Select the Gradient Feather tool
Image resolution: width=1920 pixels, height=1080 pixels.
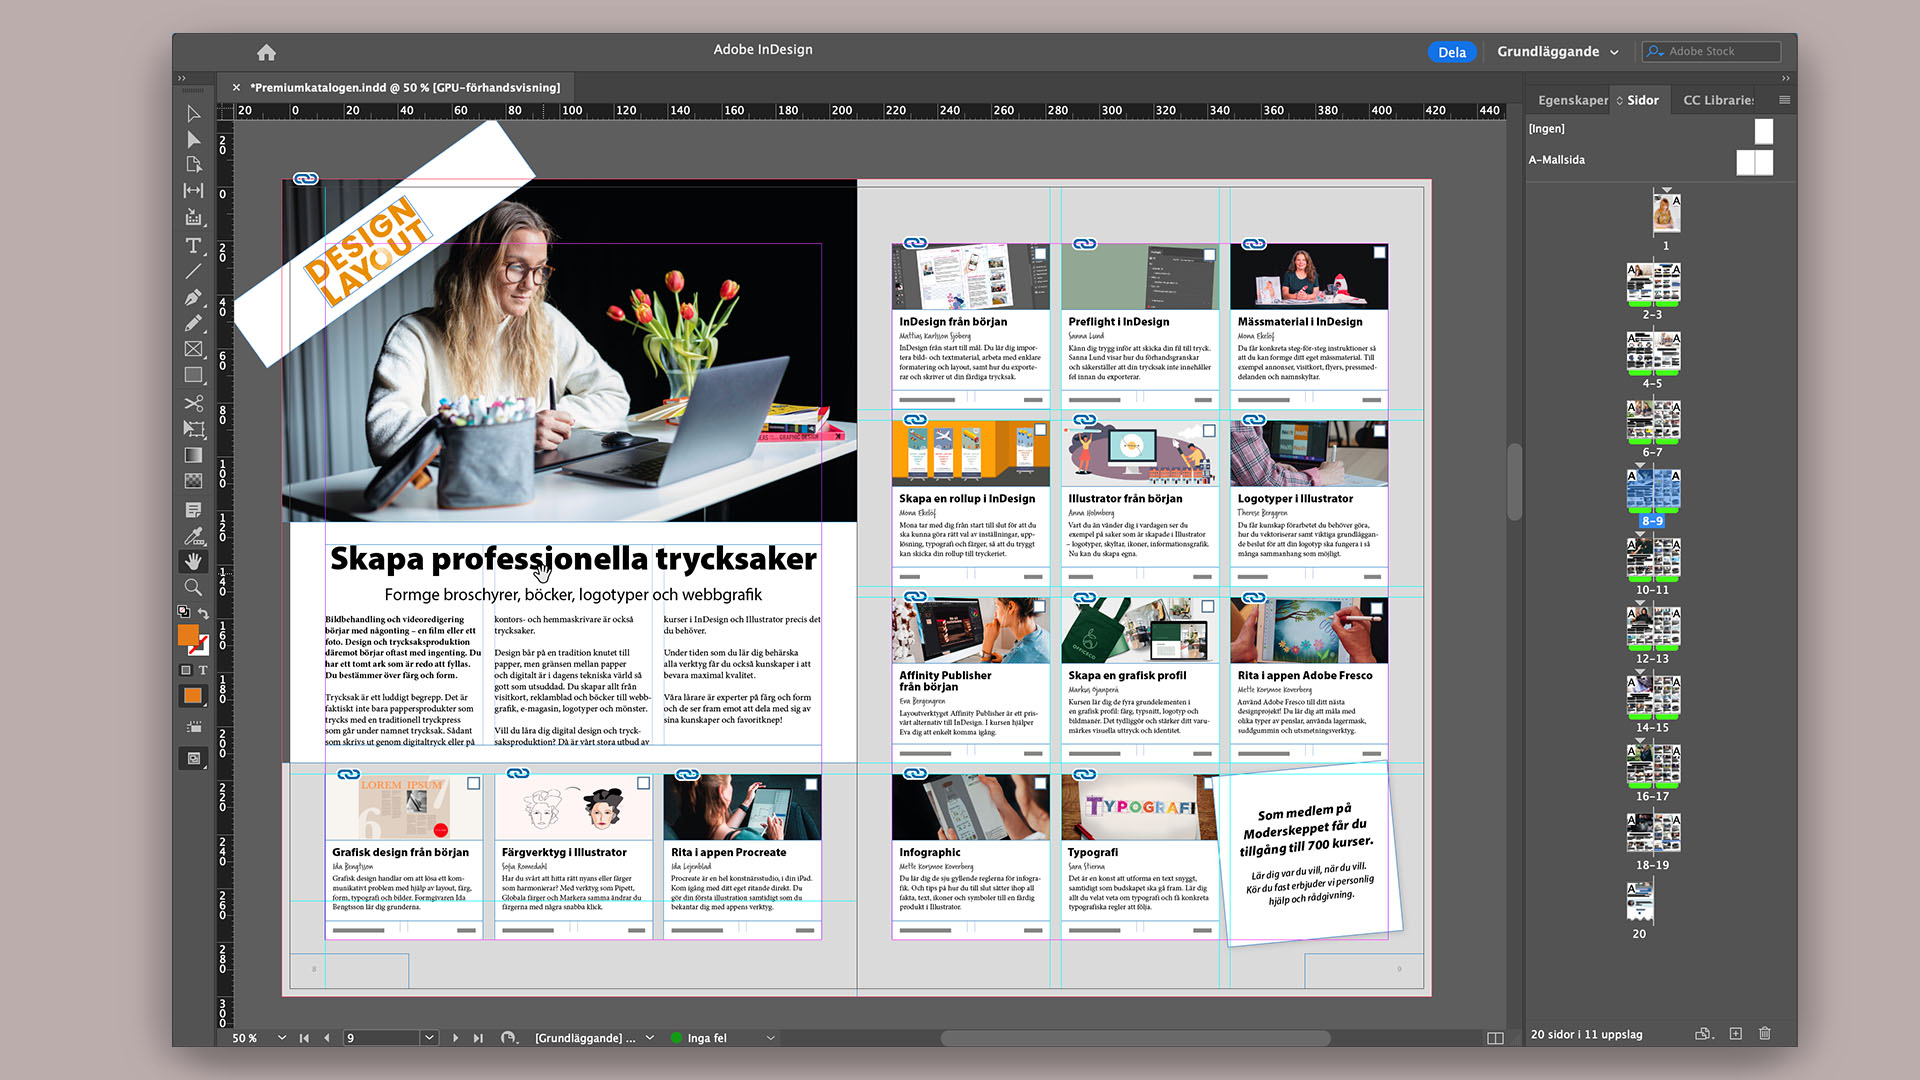(193, 481)
